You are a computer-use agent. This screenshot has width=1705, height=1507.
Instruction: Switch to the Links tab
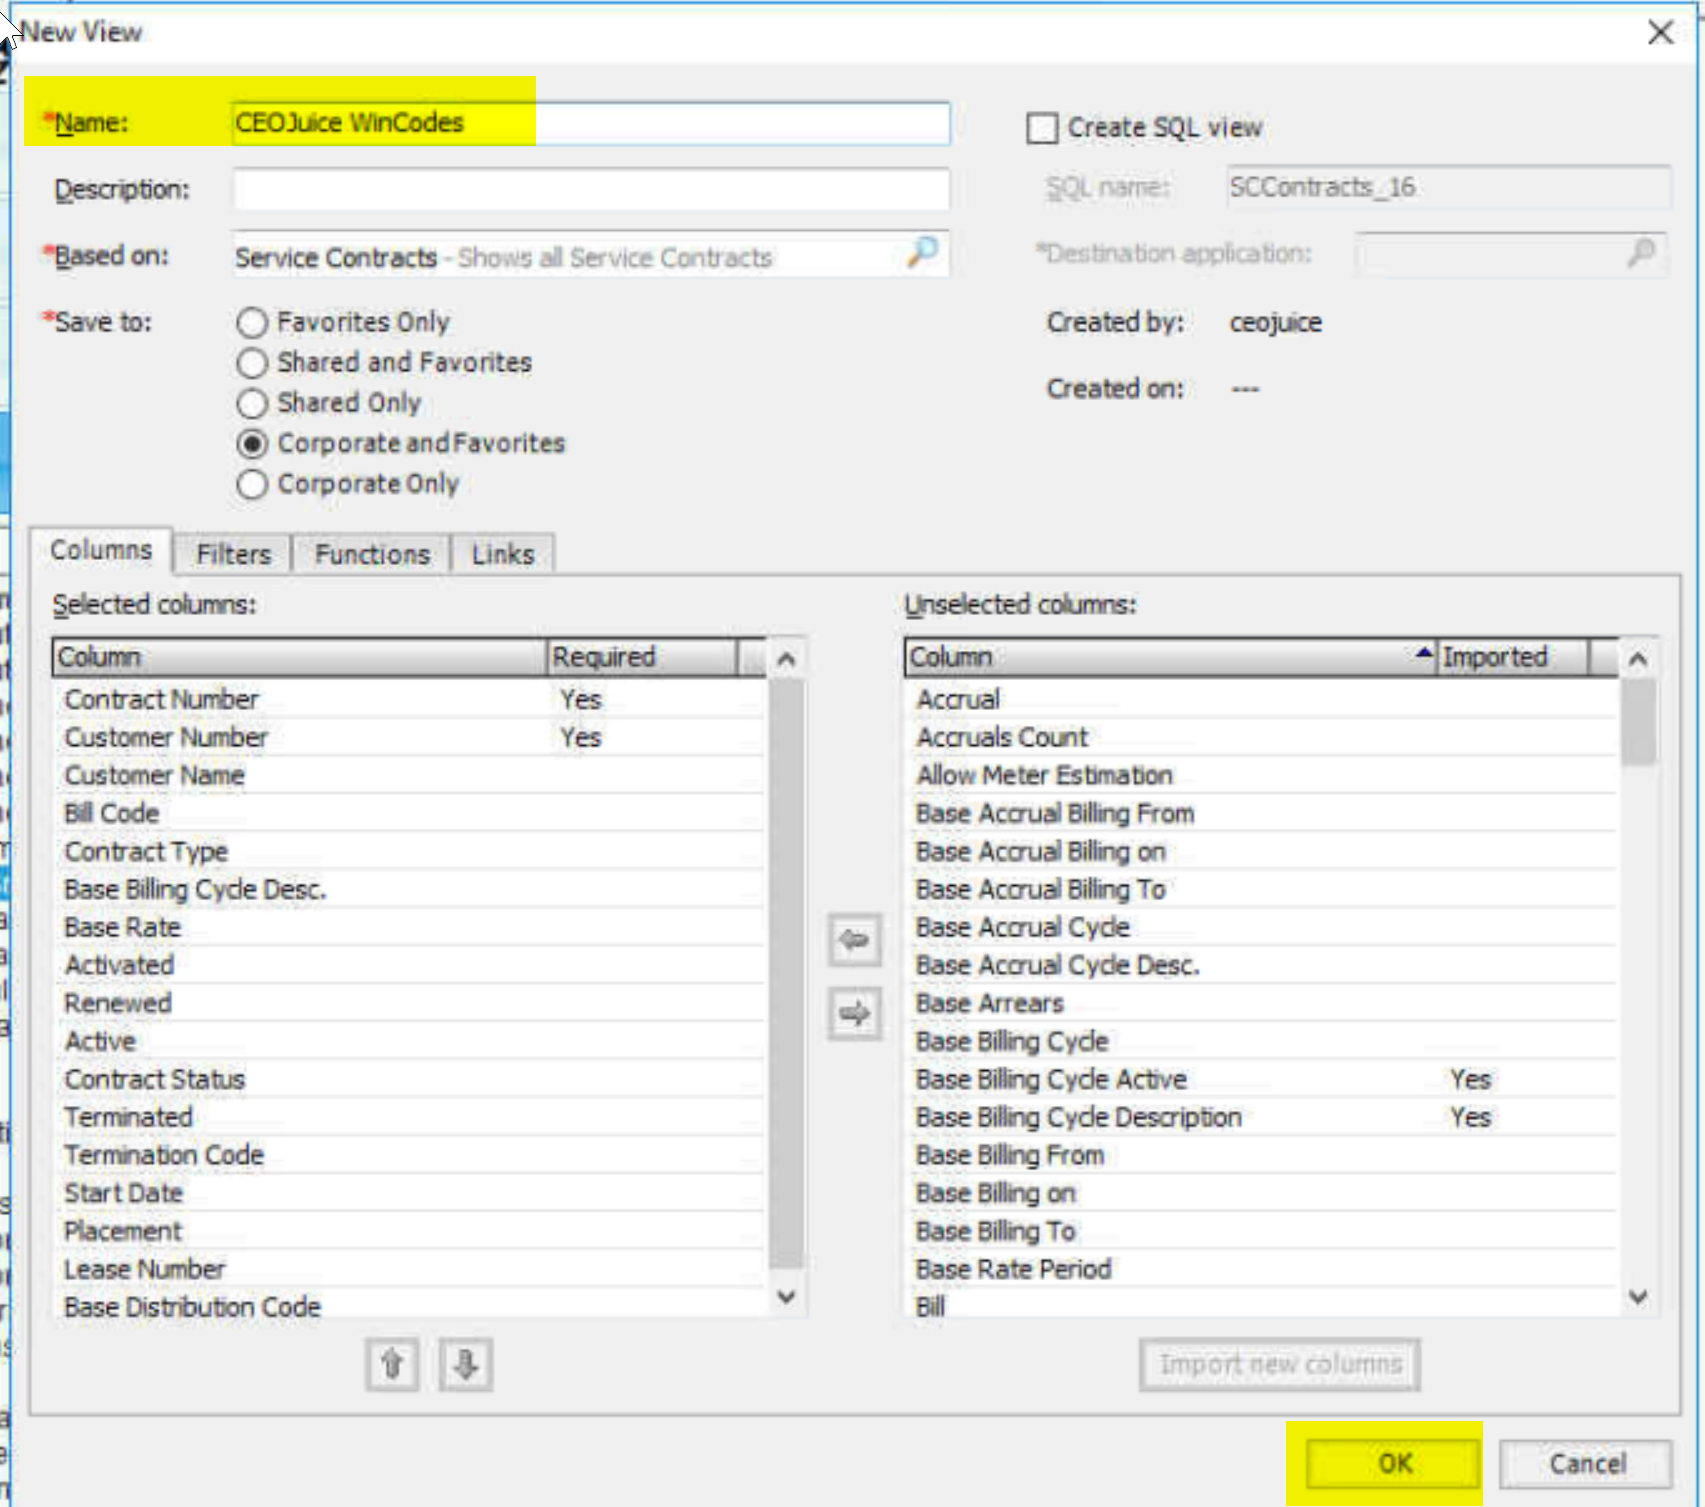coord(502,554)
